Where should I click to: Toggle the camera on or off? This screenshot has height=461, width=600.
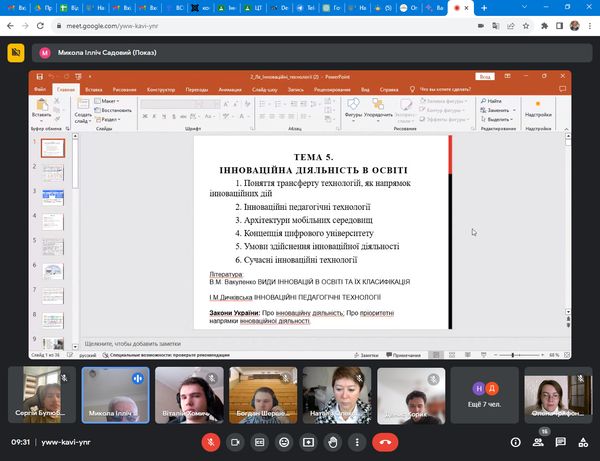click(236, 441)
